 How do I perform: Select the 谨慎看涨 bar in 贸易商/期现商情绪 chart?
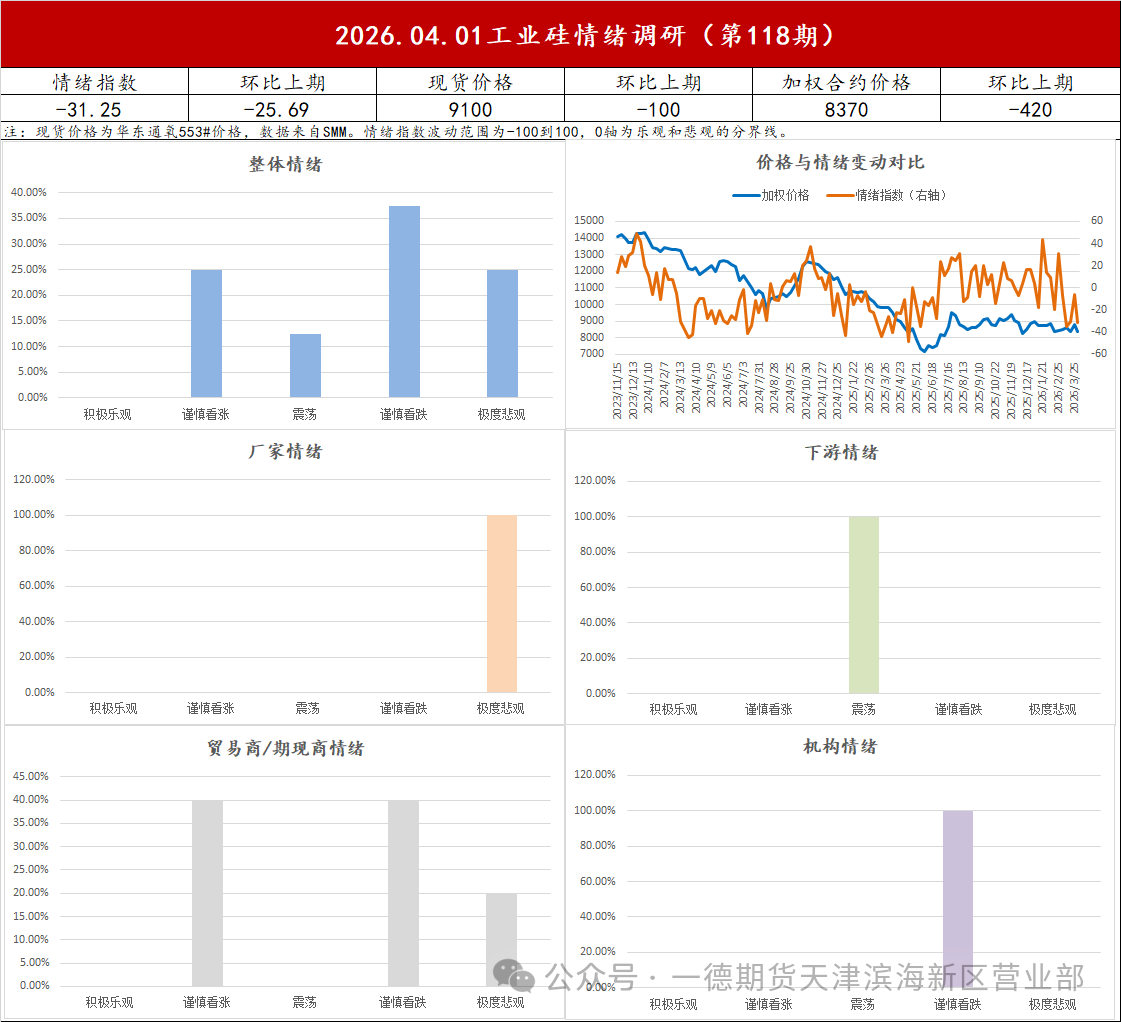pos(208,892)
